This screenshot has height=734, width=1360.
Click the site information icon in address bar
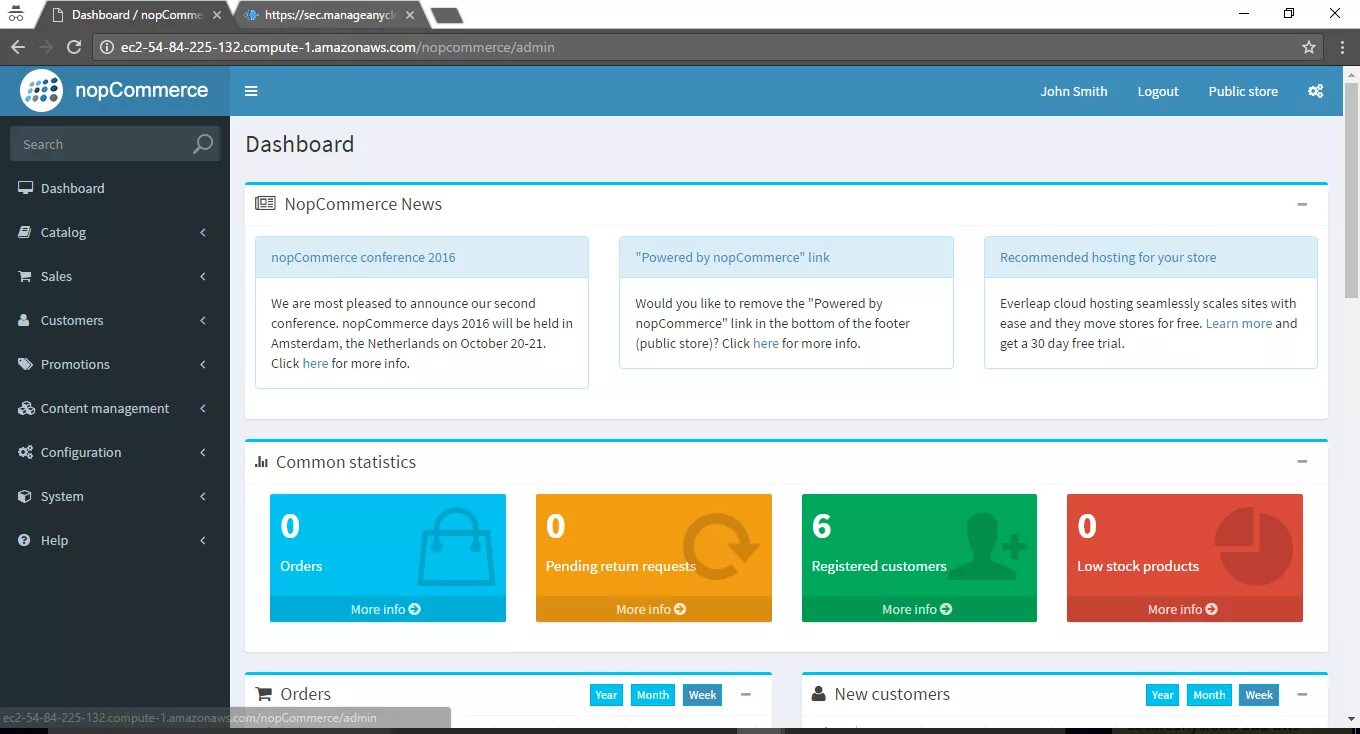point(108,47)
